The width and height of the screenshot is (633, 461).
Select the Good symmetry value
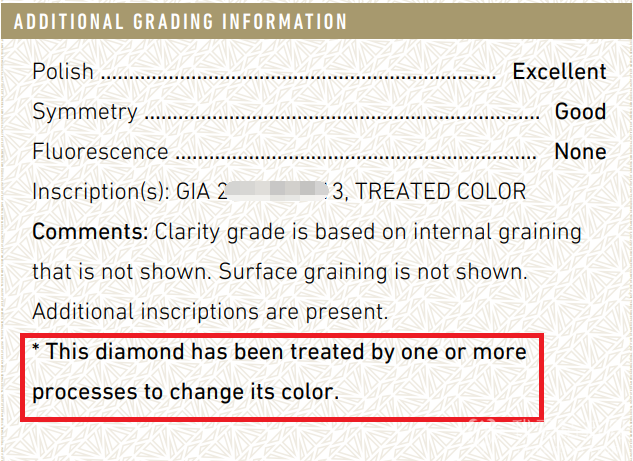coord(580,112)
